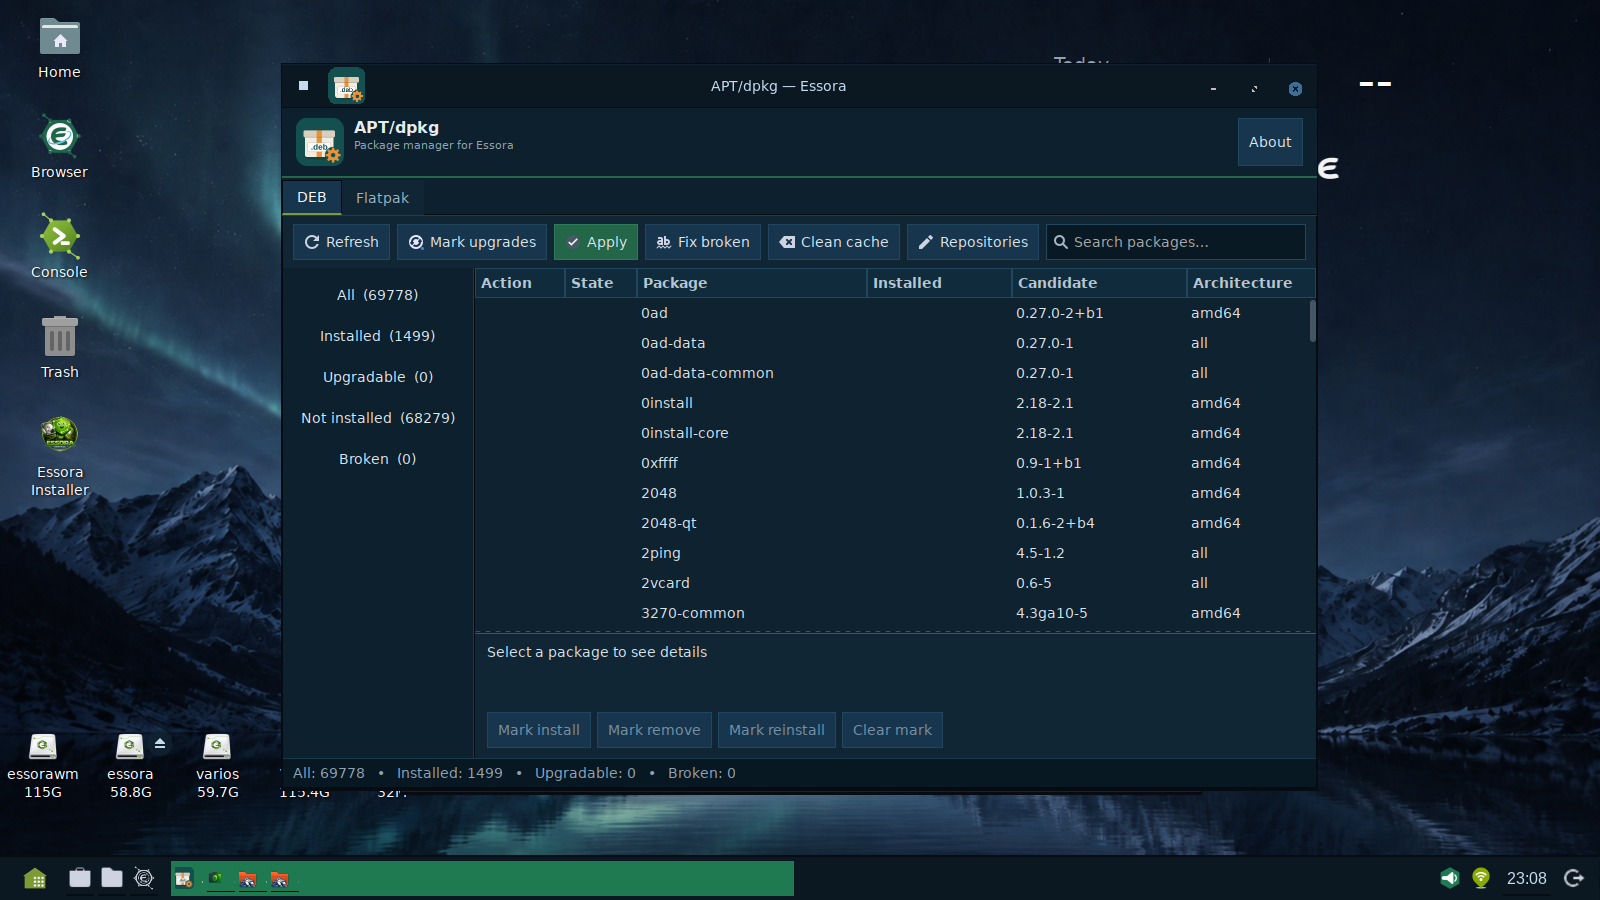The image size is (1600, 900).
Task: Click the APT/dpkg window menu icon
Action: pos(303,86)
